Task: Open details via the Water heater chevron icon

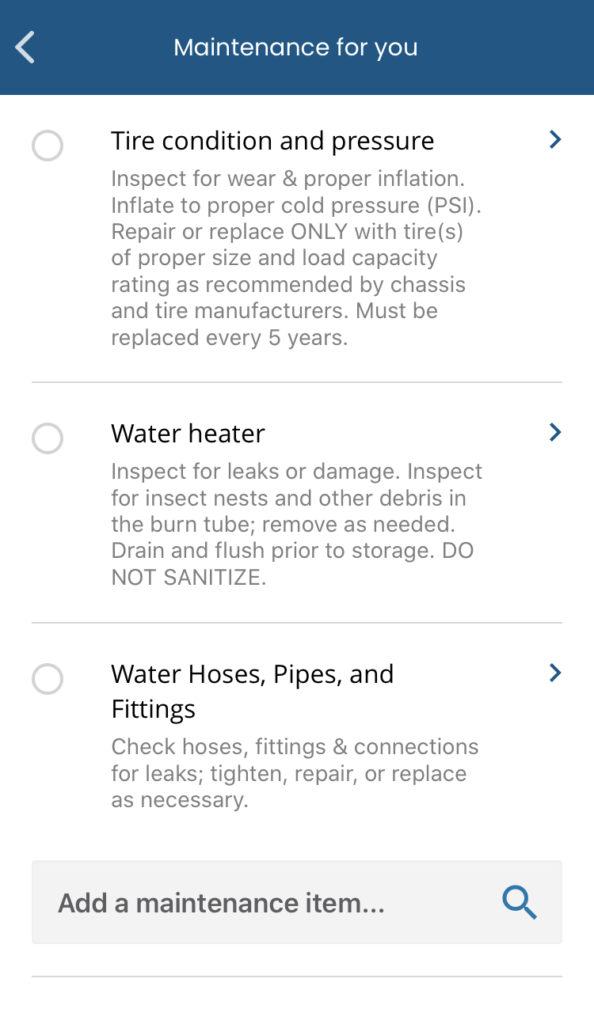Action: [x=555, y=432]
